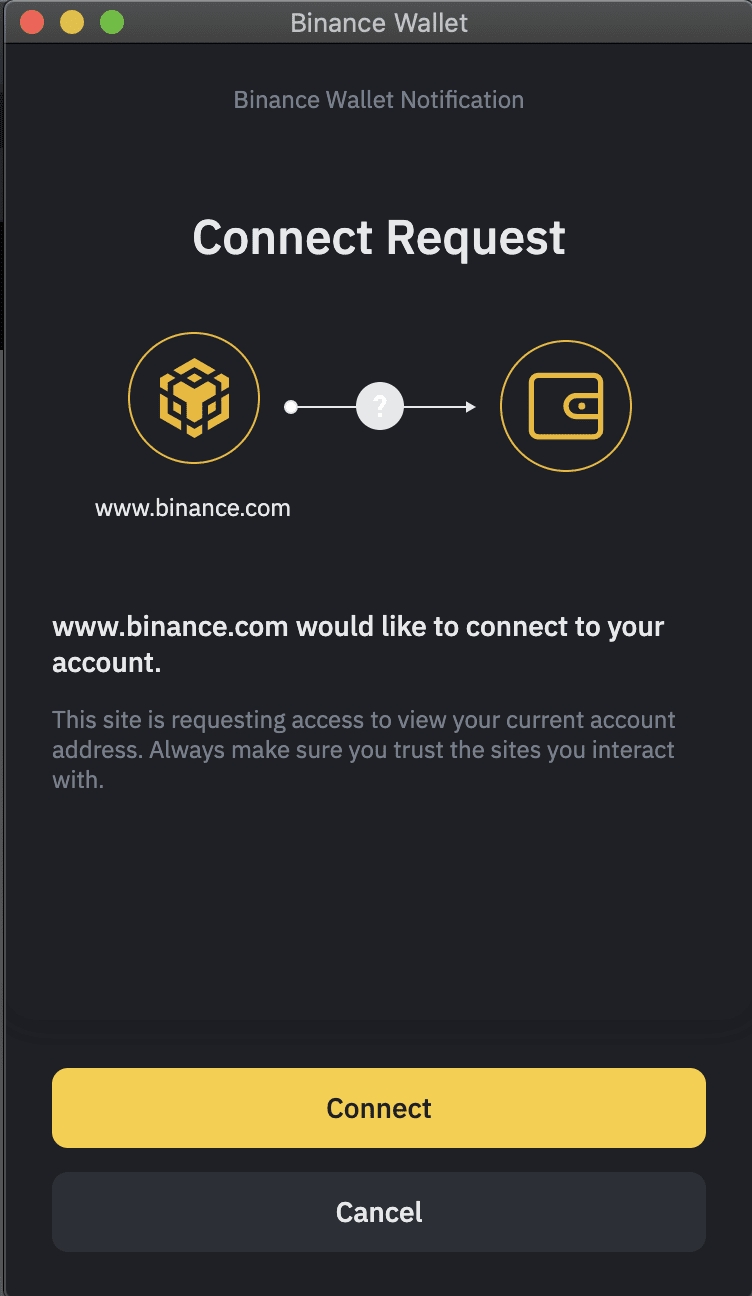The height and width of the screenshot is (1296, 752).
Task: Click the arrowhead pointing to wallet
Action: [470, 407]
